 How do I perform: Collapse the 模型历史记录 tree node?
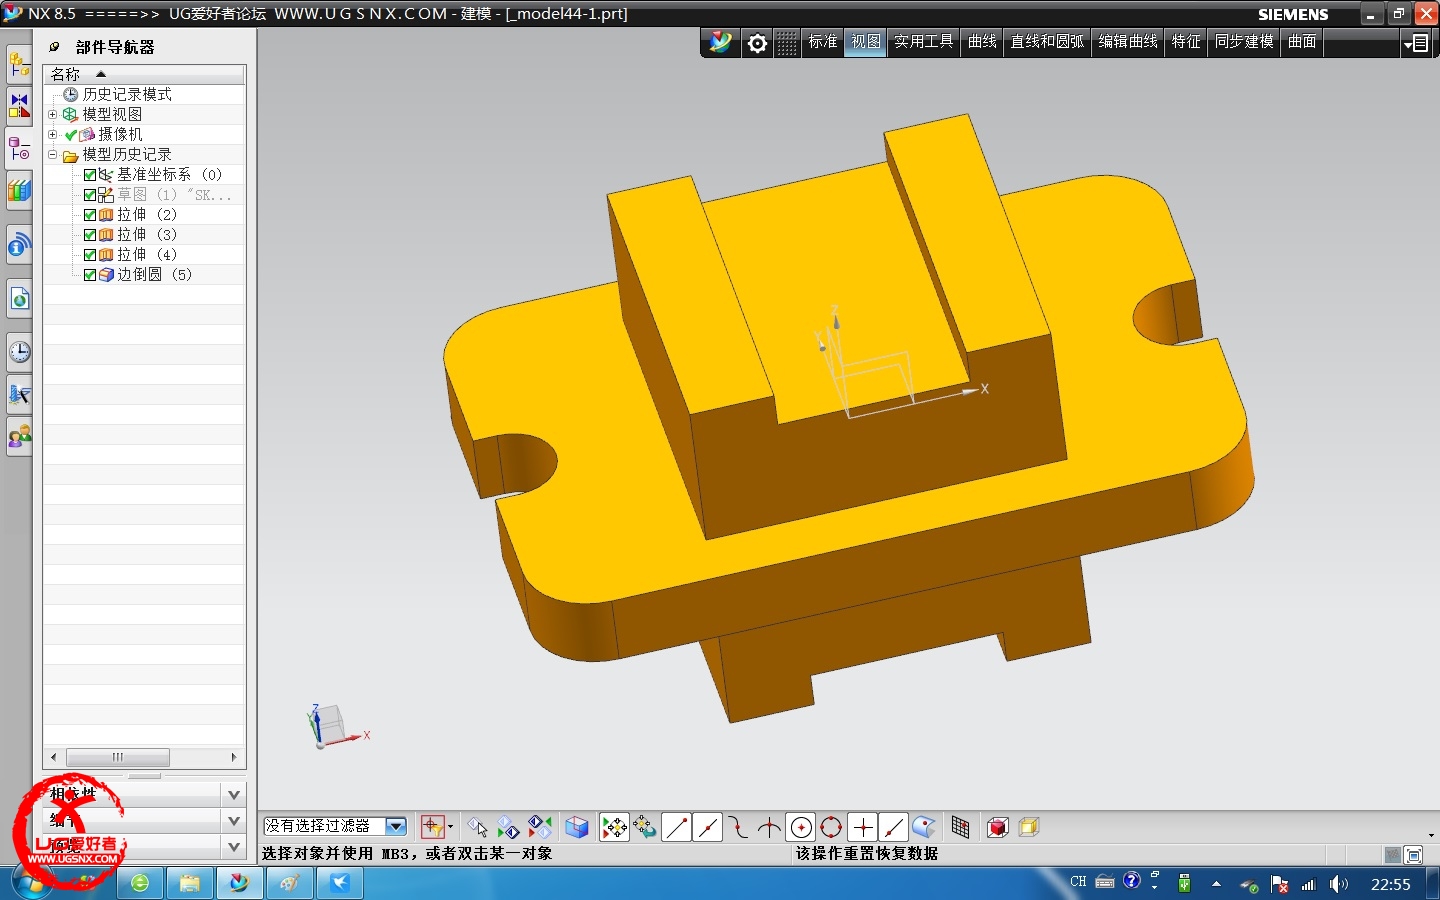point(53,154)
